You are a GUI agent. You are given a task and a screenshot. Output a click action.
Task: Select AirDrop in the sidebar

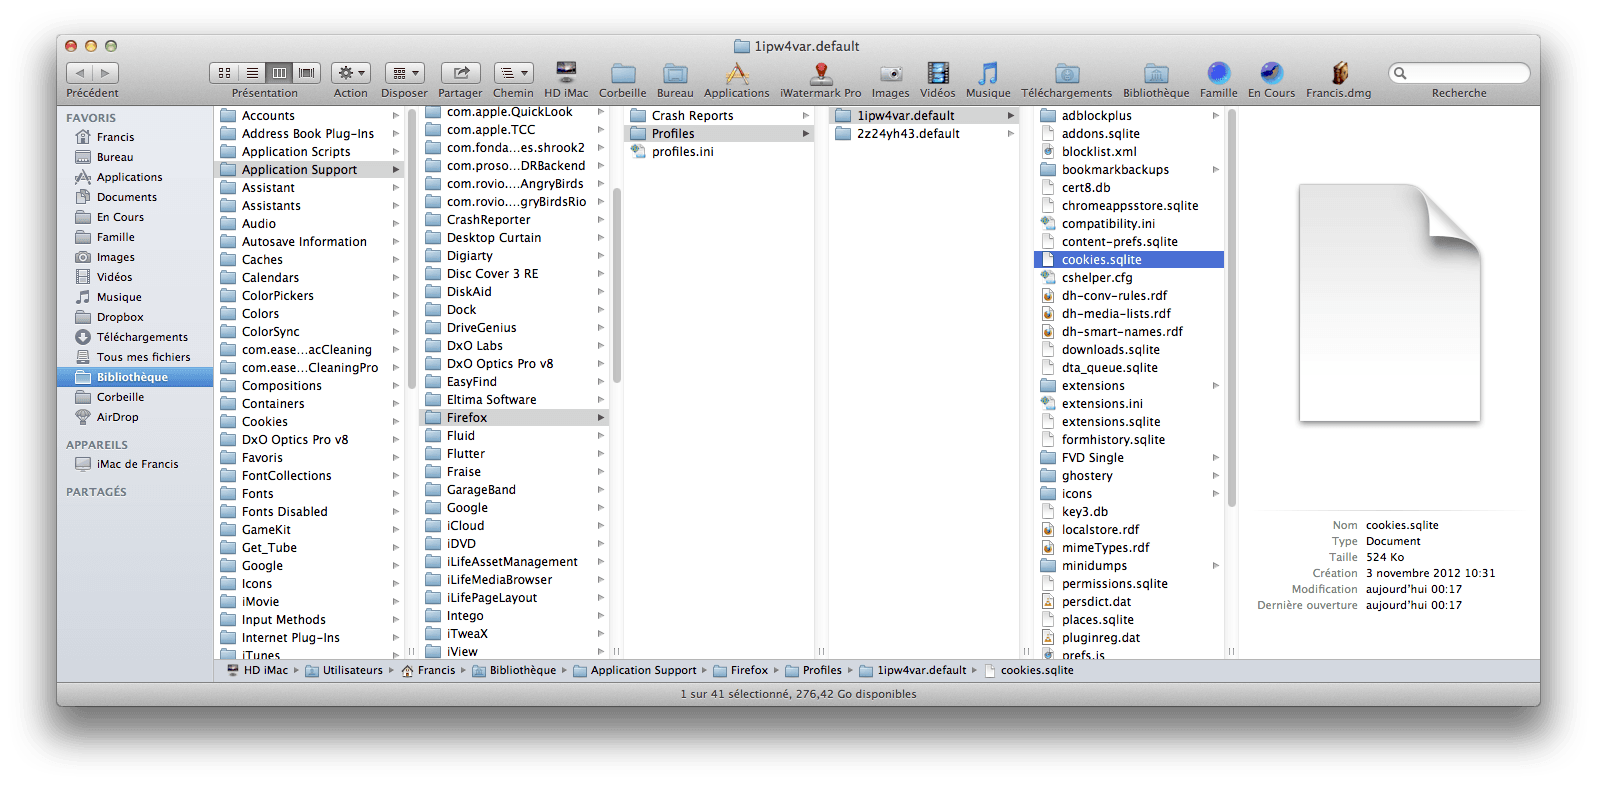(x=134, y=417)
